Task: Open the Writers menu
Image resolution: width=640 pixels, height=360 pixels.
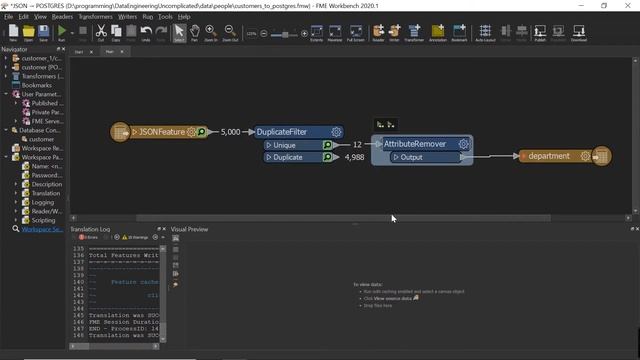Action: [127, 17]
